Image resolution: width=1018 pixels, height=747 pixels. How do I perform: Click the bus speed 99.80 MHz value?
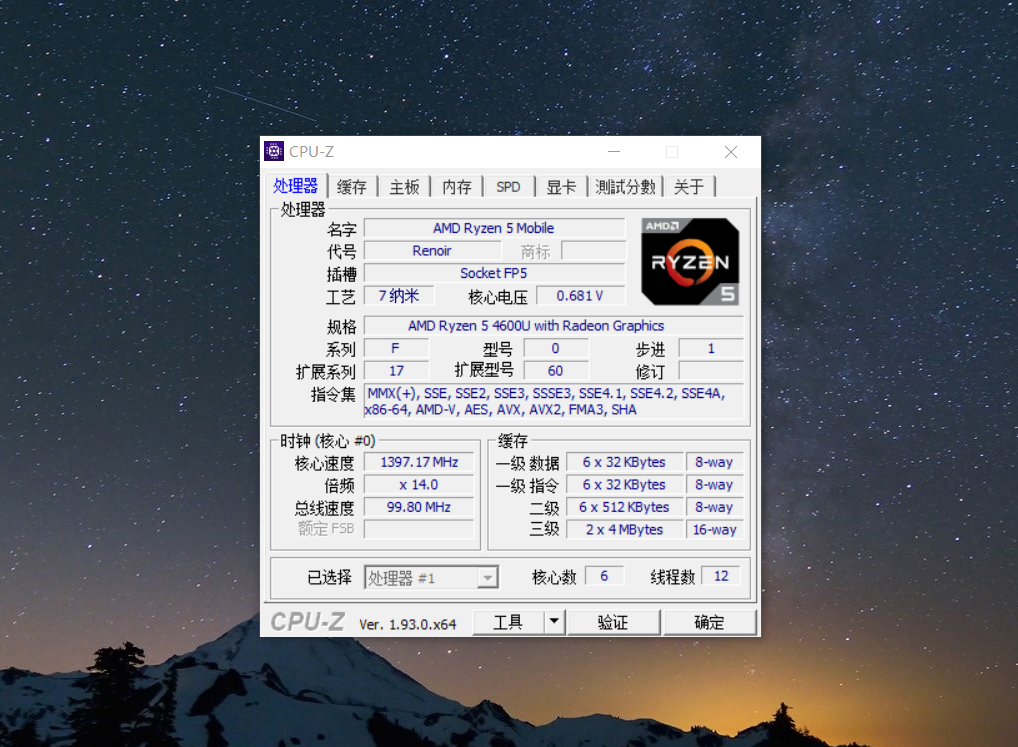coord(419,507)
